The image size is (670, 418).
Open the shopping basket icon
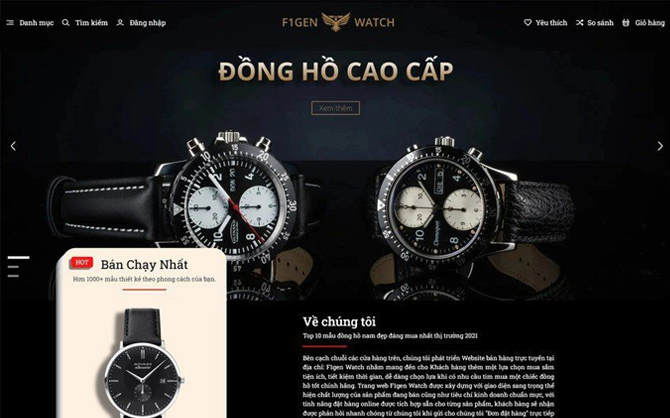coord(626,23)
